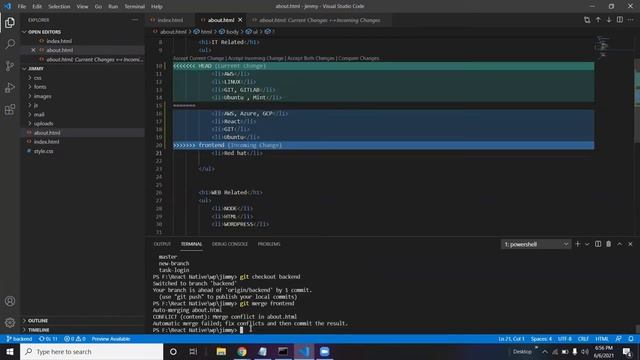Expand the mail folder
The width and height of the screenshot is (640, 360).
tap(39, 114)
